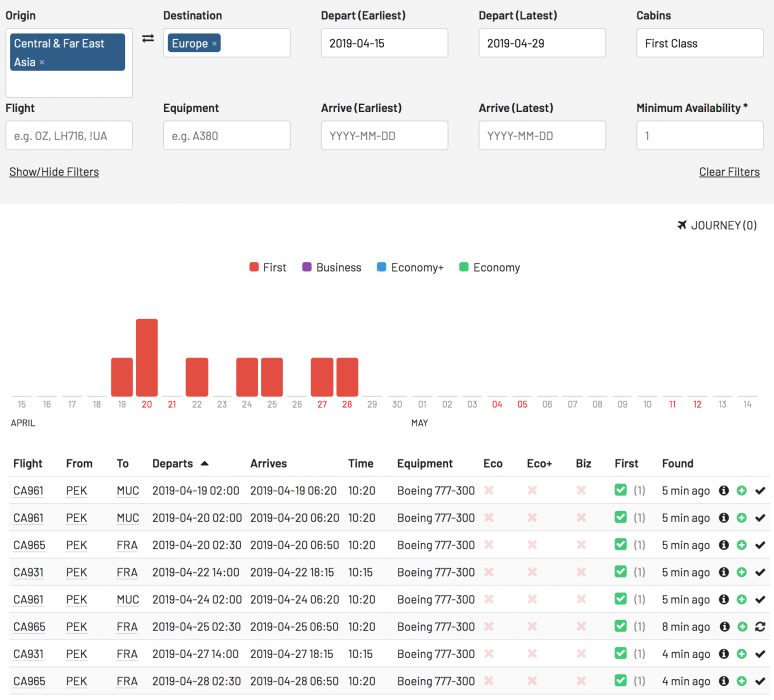Show info for CA961 departing 2019-04-19
The image size is (774, 700).
[722, 491]
